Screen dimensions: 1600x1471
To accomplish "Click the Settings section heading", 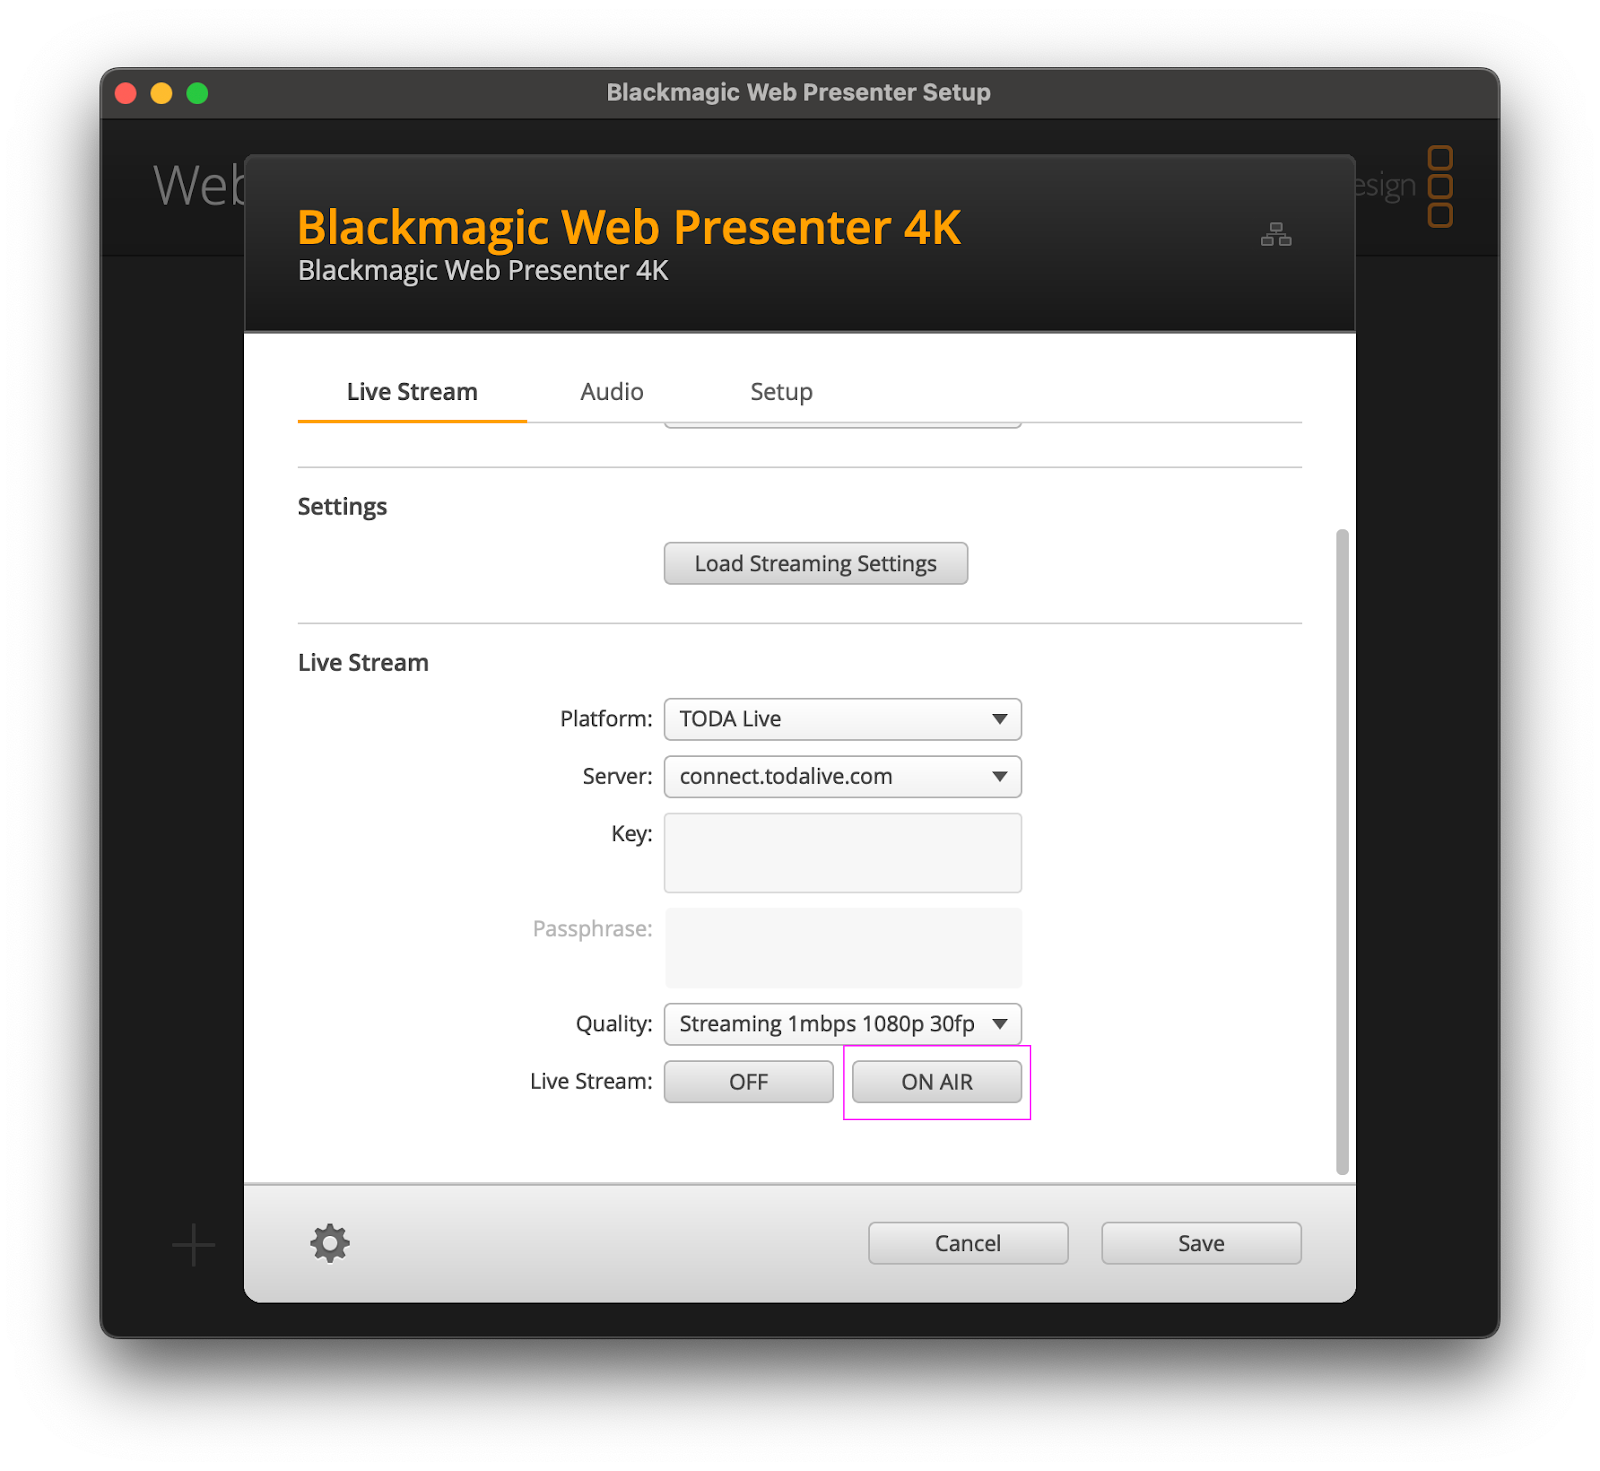I will click(x=342, y=507).
